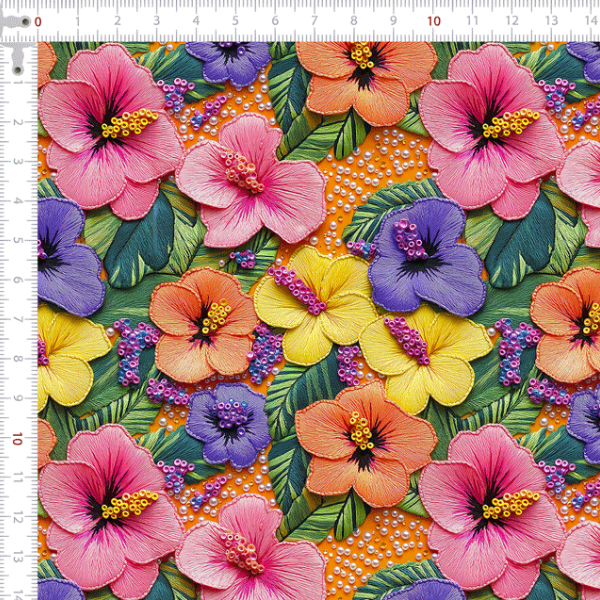Click the number 1 on the left ruler
Image resolution: width=600 pixels, height=600 pixels.
(17, 83)
